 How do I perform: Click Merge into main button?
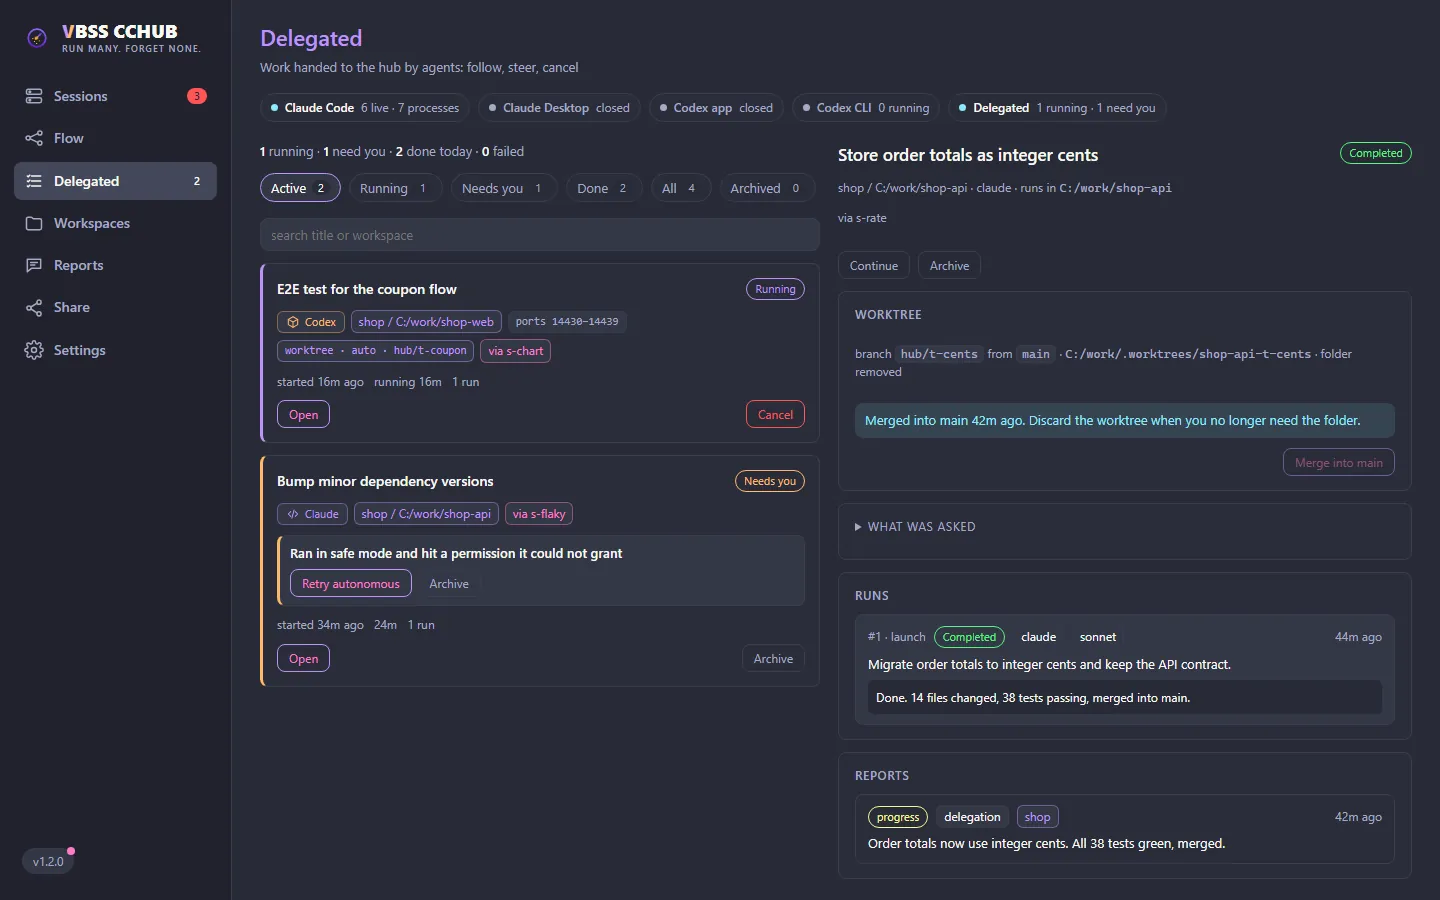pyautogui.click(x=1339, y=463)
